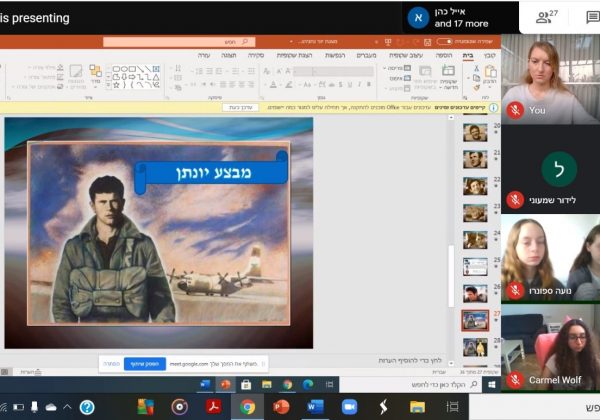Screen dimensions: 600x420
Task: Click the Clear Formatting icon in font group
Action: click(267, 71)
